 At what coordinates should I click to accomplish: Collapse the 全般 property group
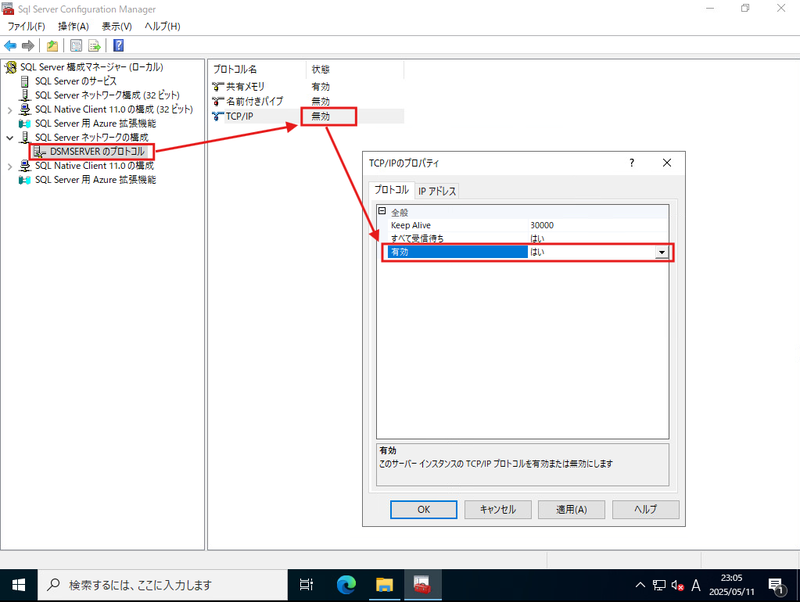(x=382, y=211)
